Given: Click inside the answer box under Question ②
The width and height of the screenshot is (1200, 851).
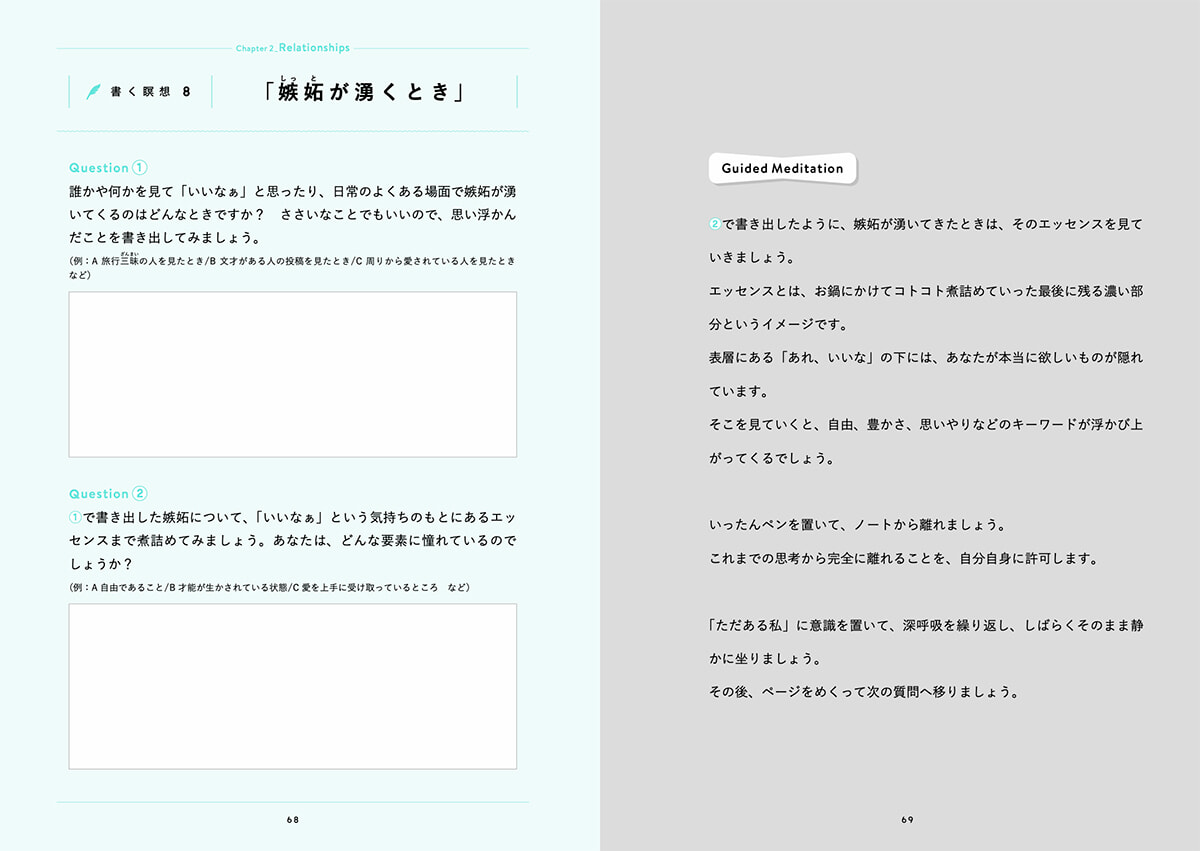Looking at the screenshot, I should [292, 686].
